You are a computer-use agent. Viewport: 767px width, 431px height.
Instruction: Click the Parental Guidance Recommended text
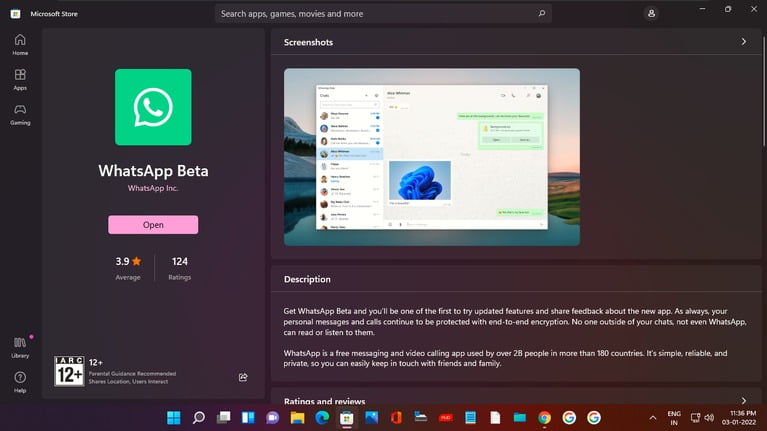[132, 373]
